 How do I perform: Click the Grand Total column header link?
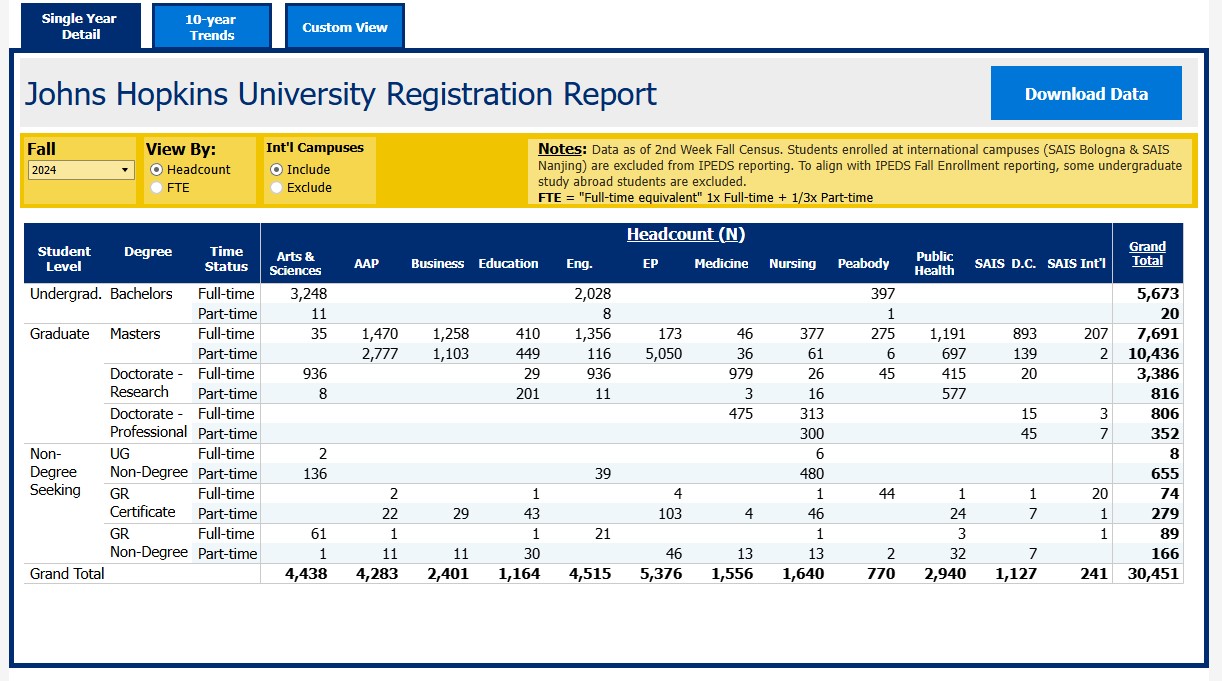[1147, 253]
